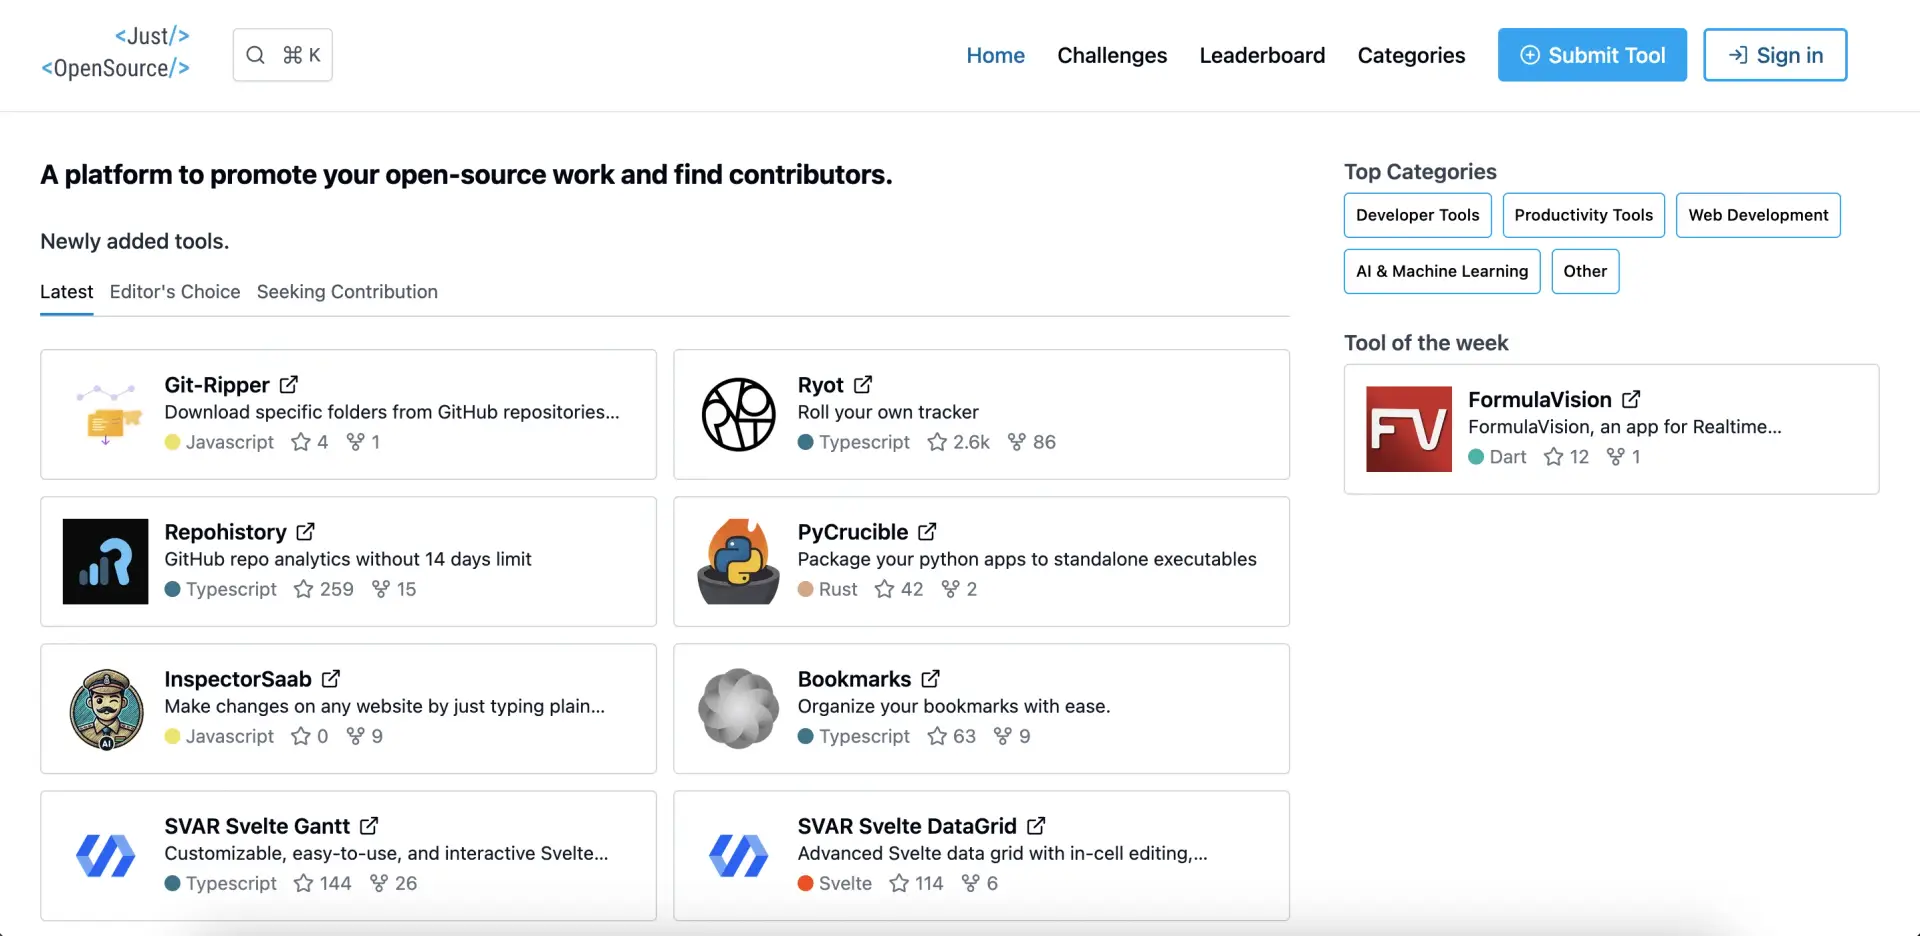1920x936 pixels.
Task: Click the Repohistory logo icon
Action: pos(105,561)
